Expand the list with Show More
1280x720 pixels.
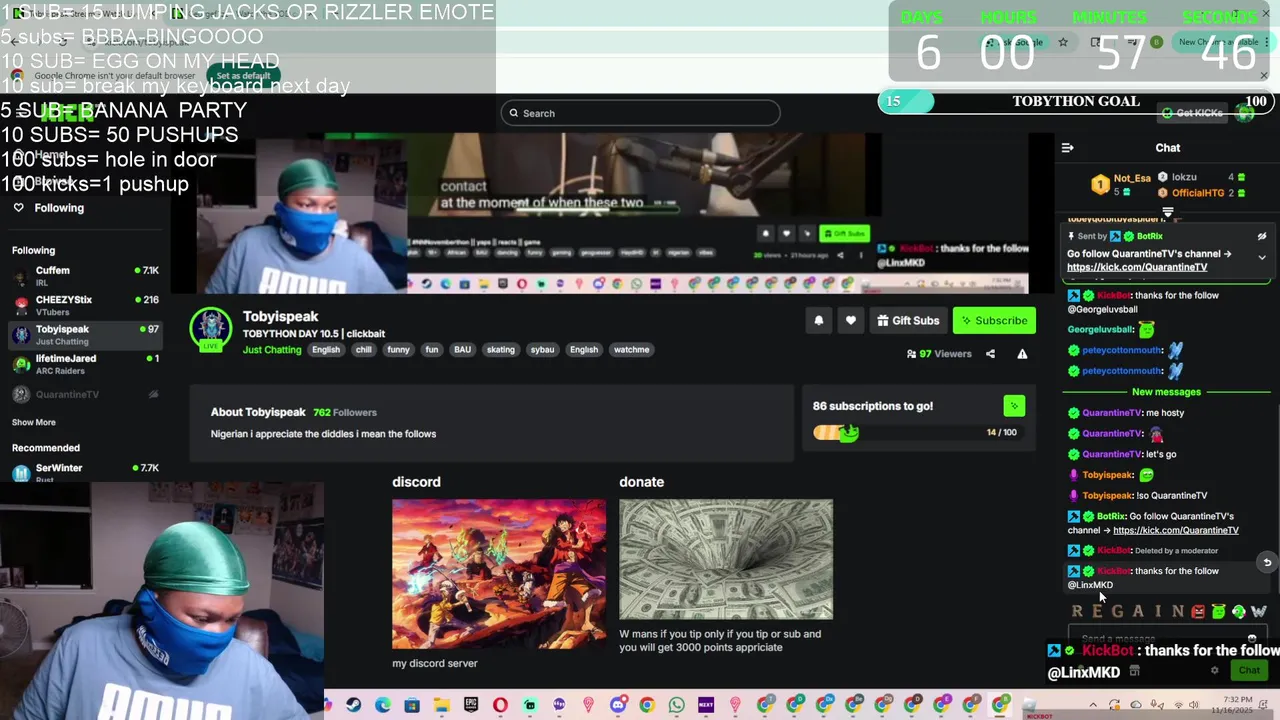[34, 422]
